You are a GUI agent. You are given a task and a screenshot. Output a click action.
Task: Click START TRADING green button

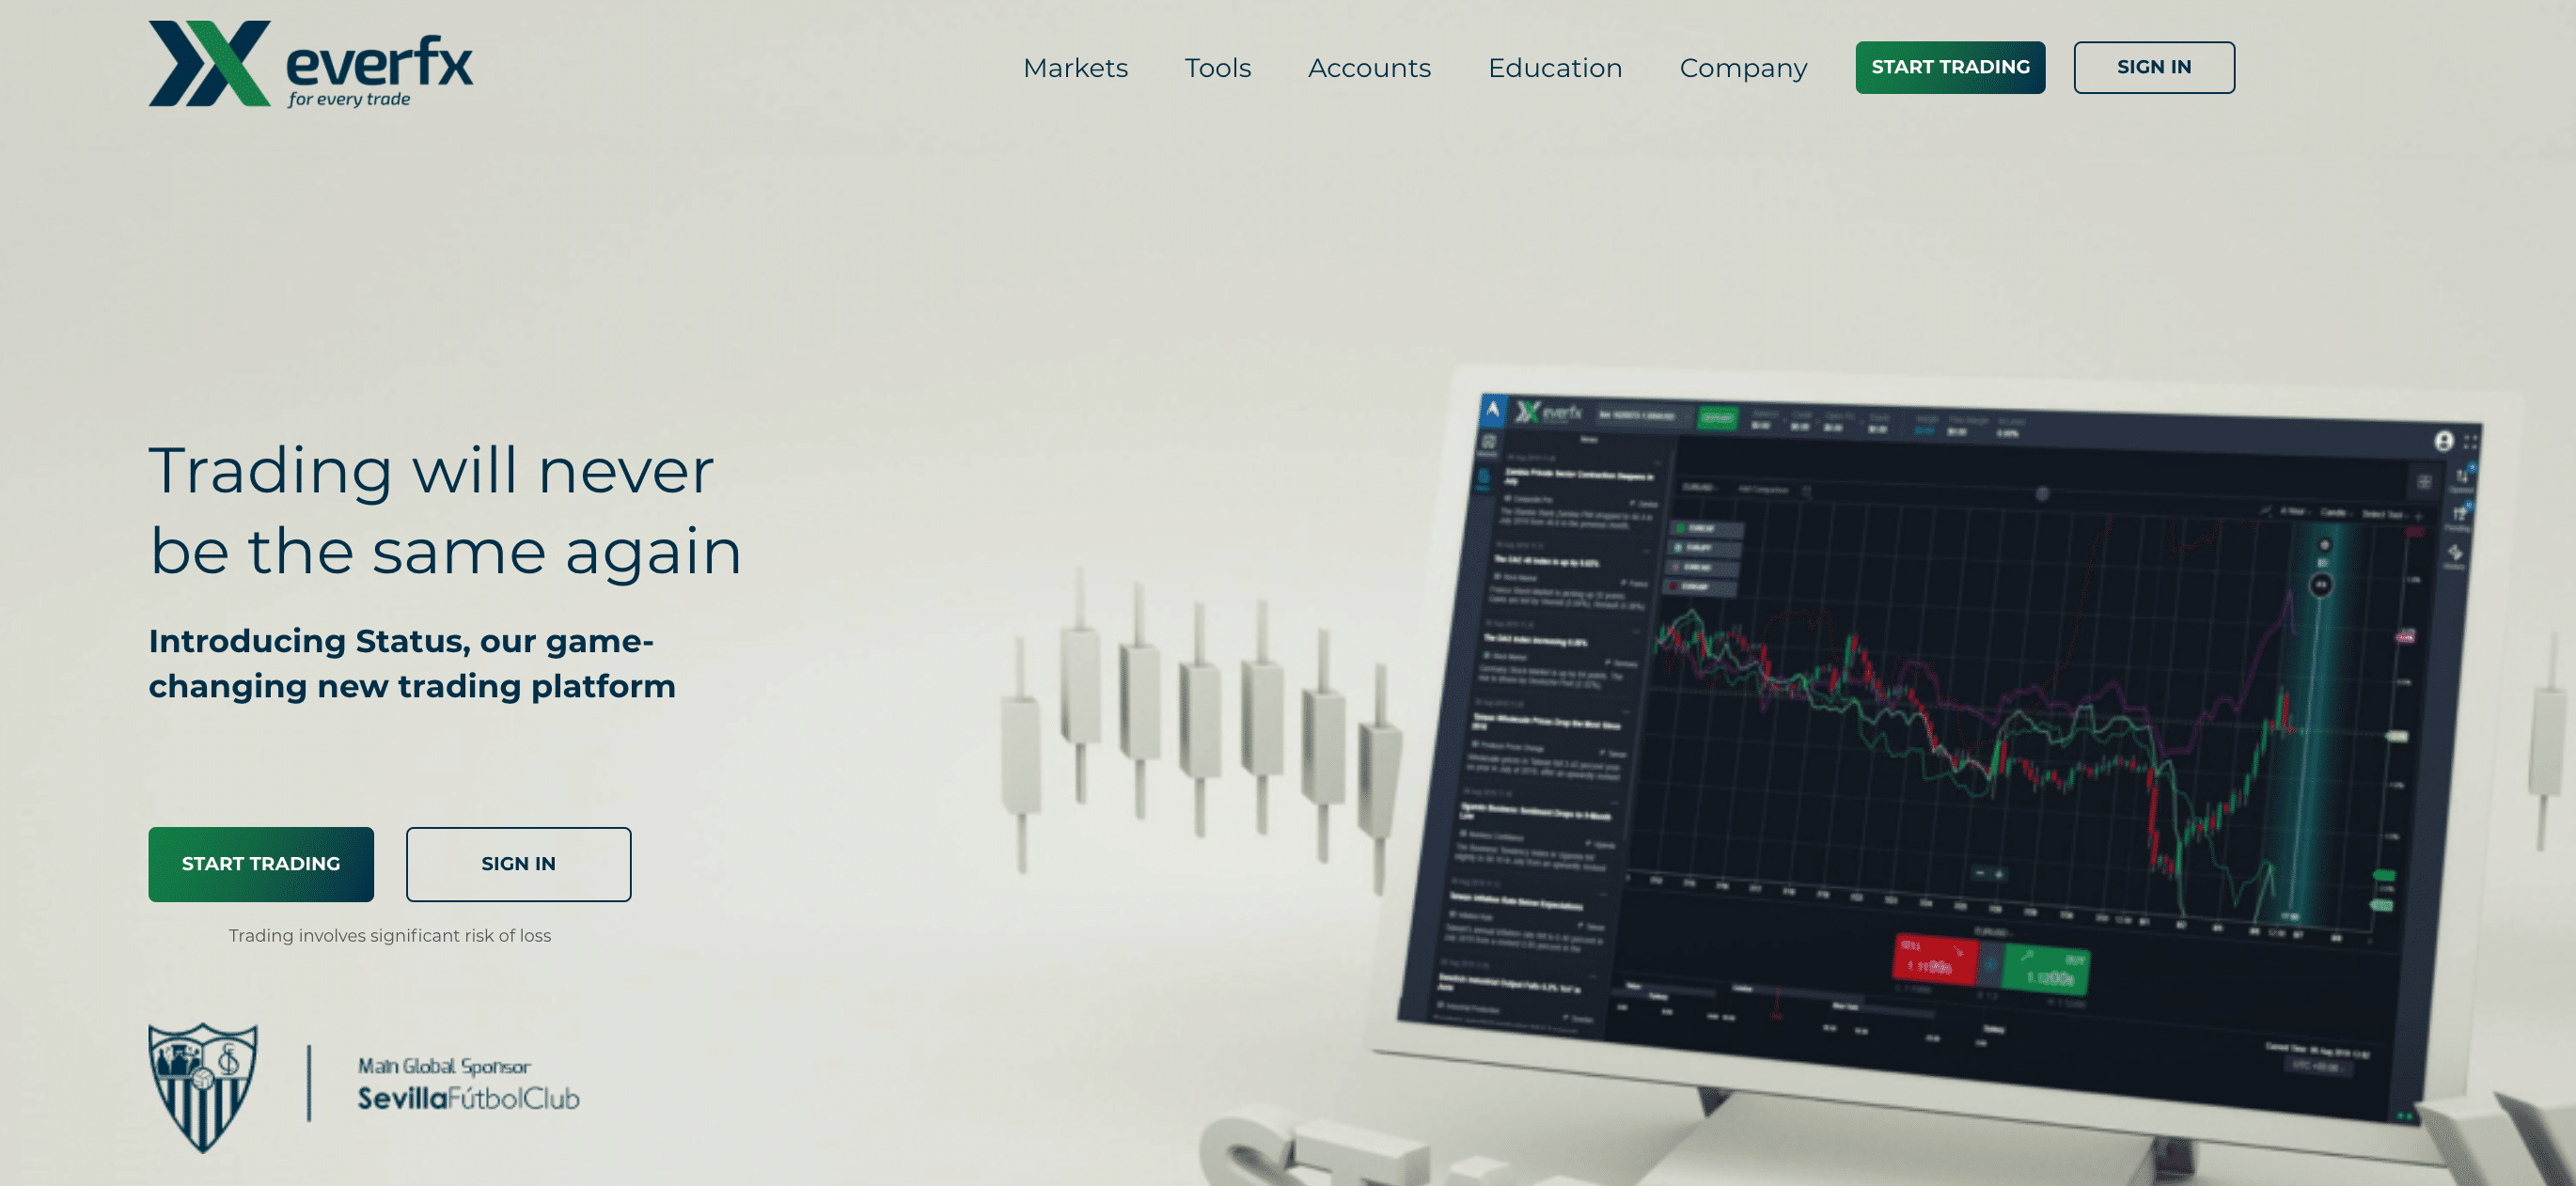1950,68
